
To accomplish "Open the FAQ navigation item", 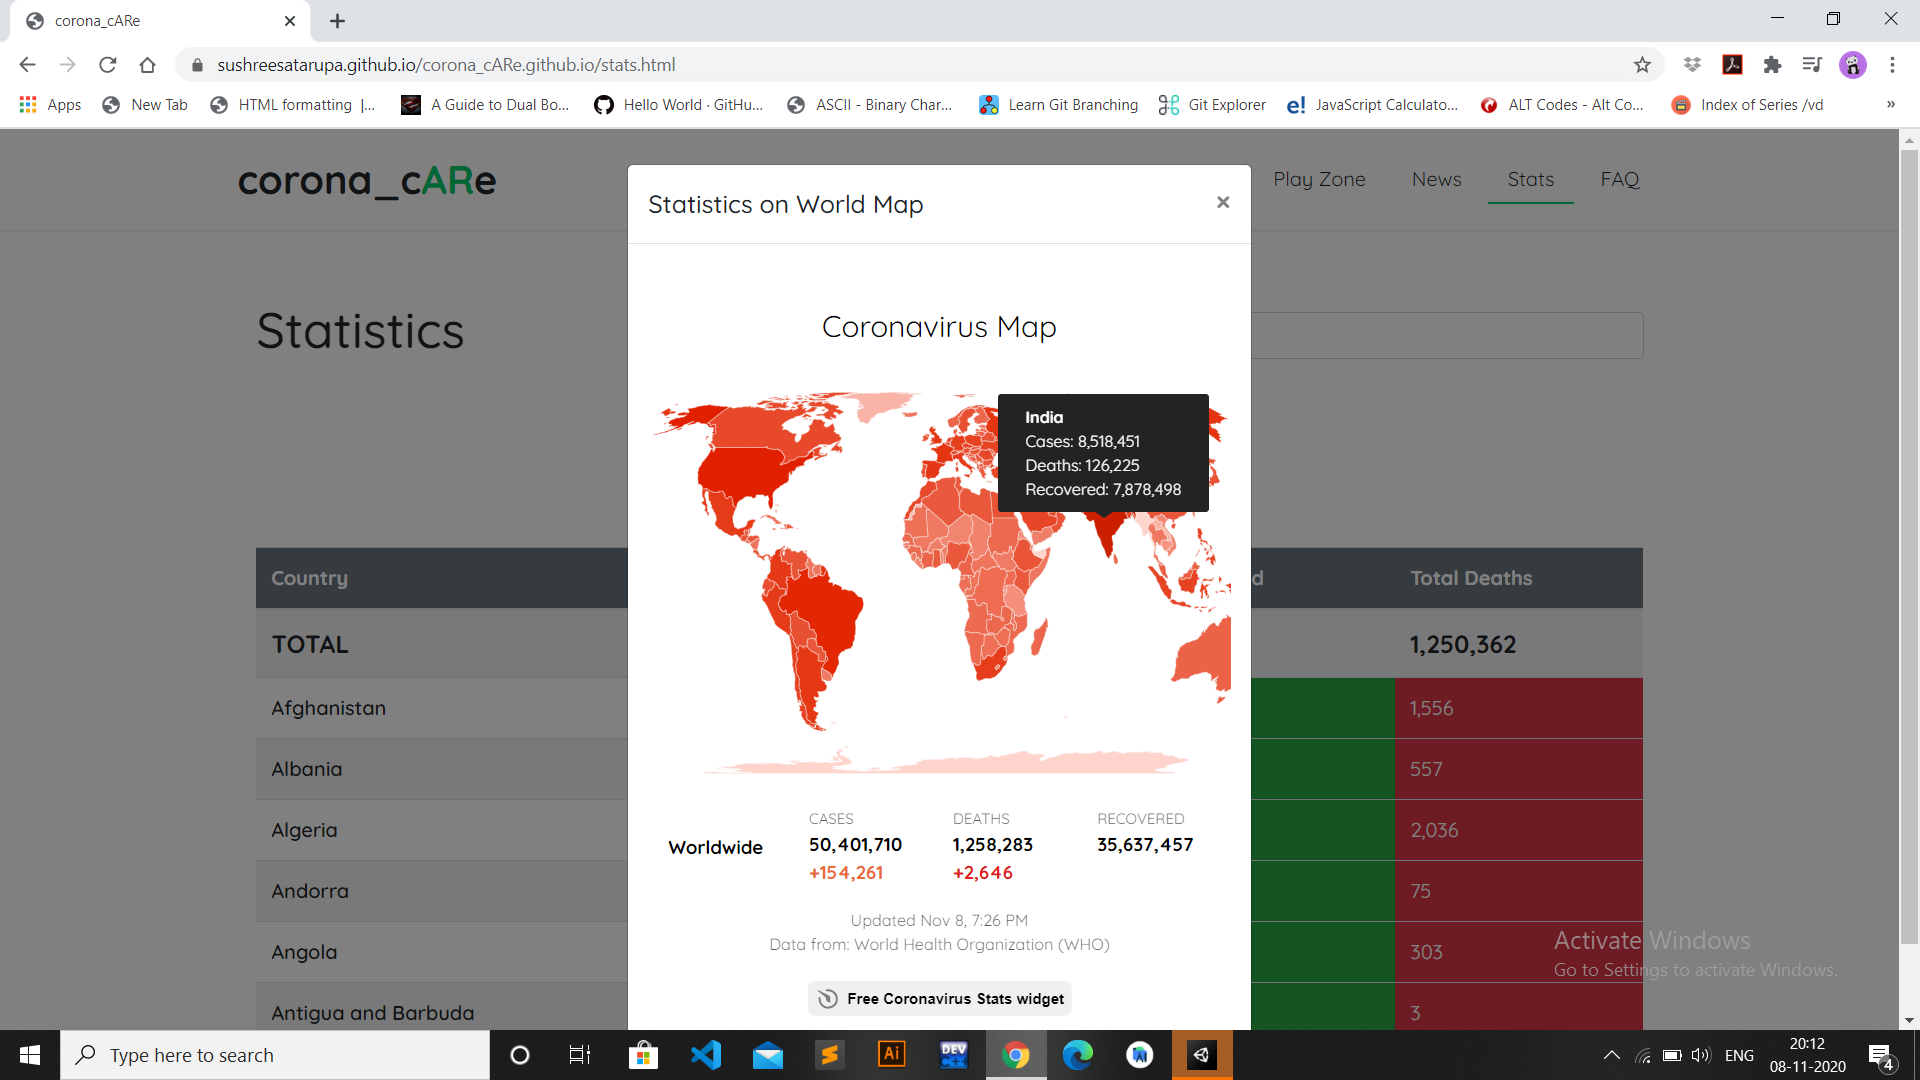I will [1619, 179].
